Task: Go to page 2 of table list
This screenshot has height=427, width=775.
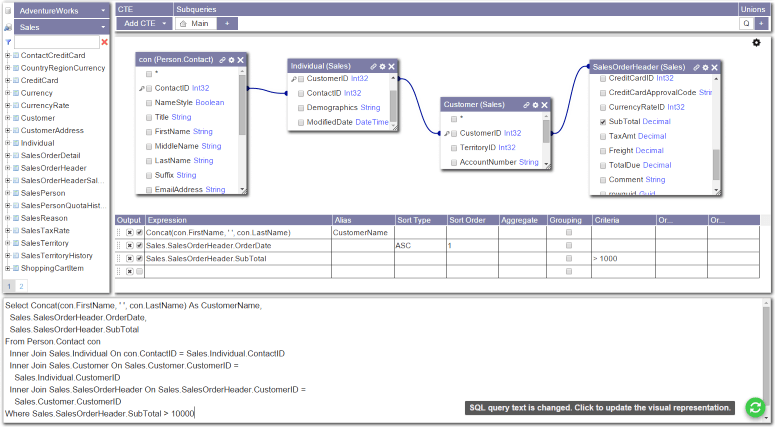Action: (21, 286)
